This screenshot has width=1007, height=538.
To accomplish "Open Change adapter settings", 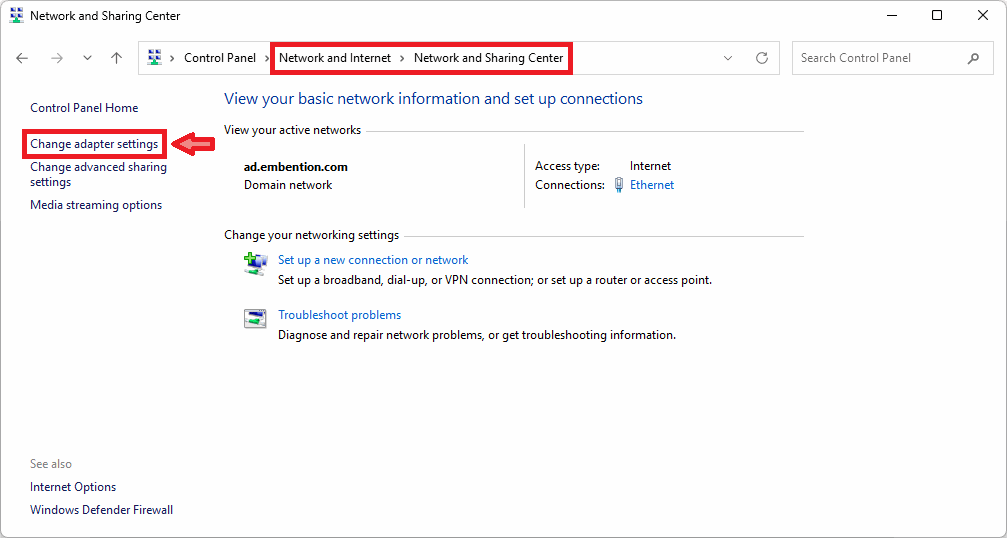I will 94,144.
